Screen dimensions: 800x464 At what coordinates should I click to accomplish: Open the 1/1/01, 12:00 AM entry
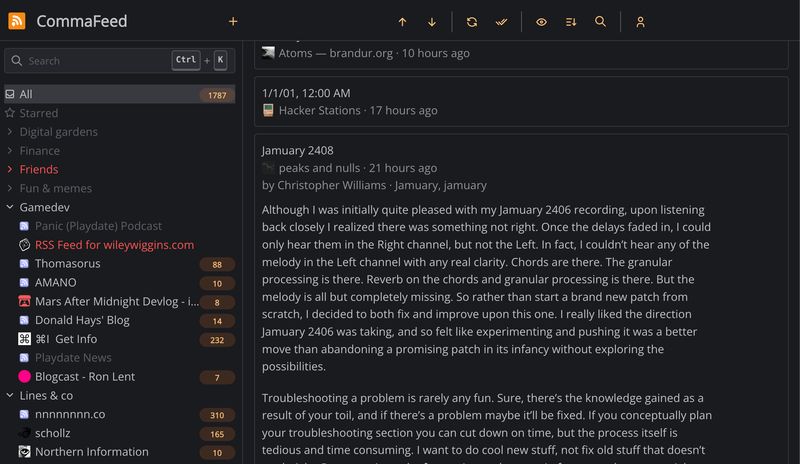tap(521, 102)
